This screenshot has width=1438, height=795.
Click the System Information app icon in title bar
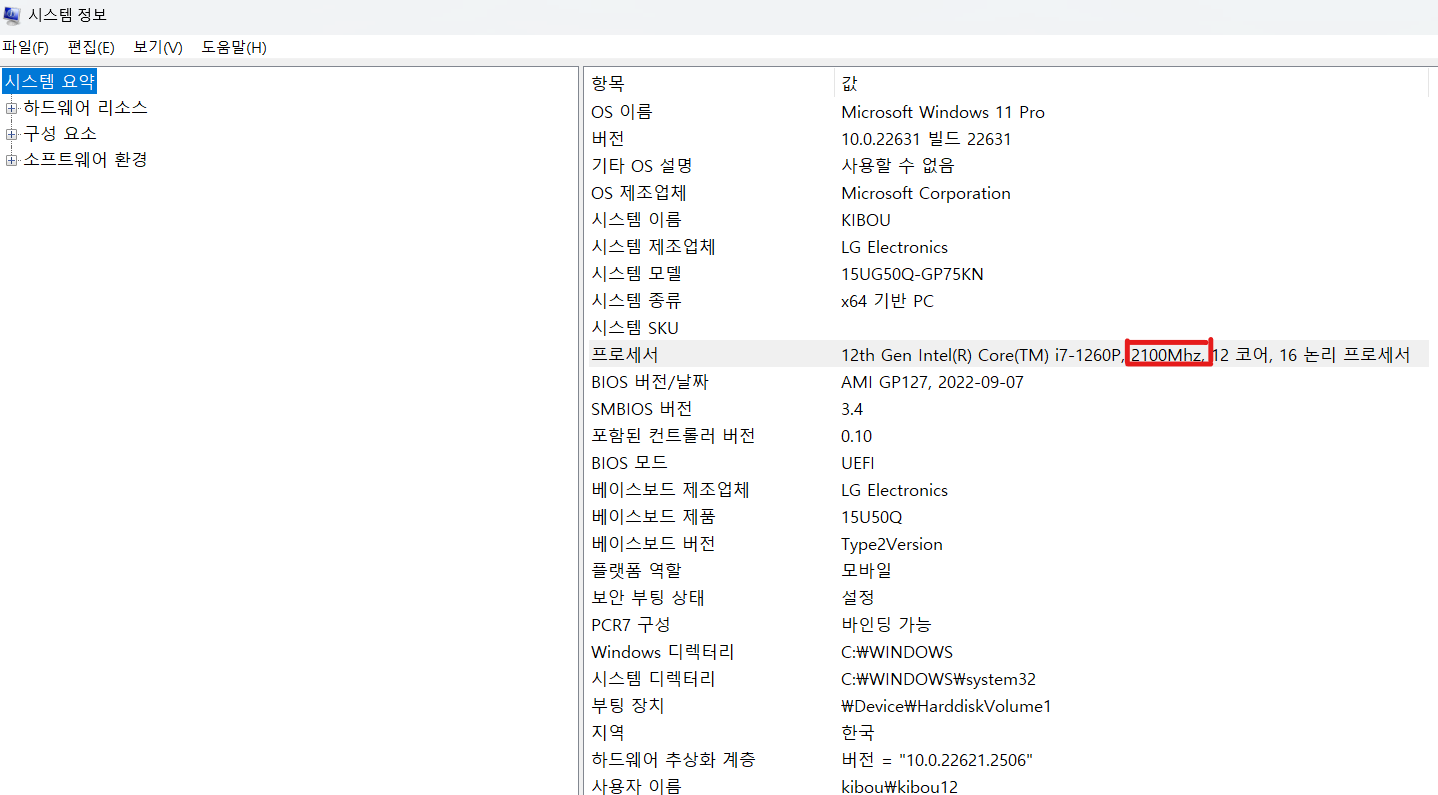point(12,15)
